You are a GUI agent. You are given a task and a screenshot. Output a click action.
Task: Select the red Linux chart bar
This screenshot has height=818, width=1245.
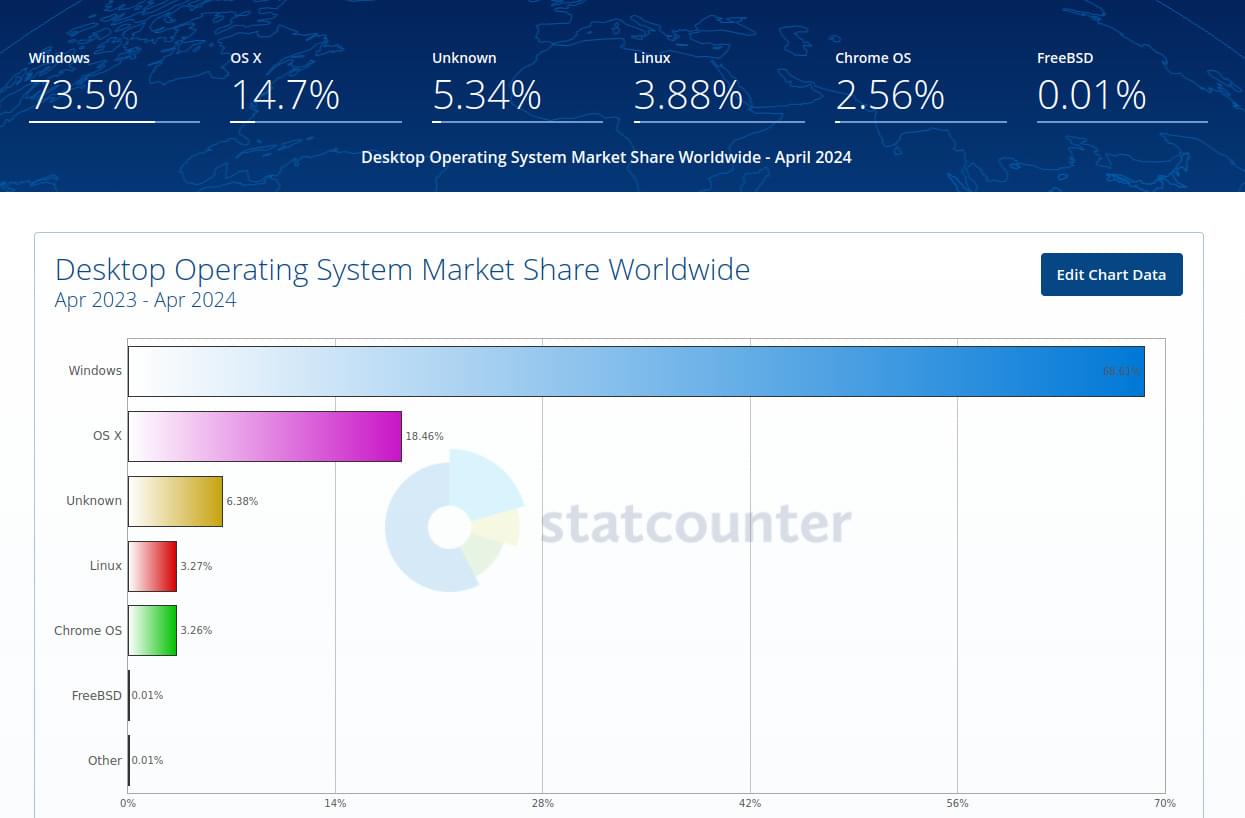coord(152,566)
